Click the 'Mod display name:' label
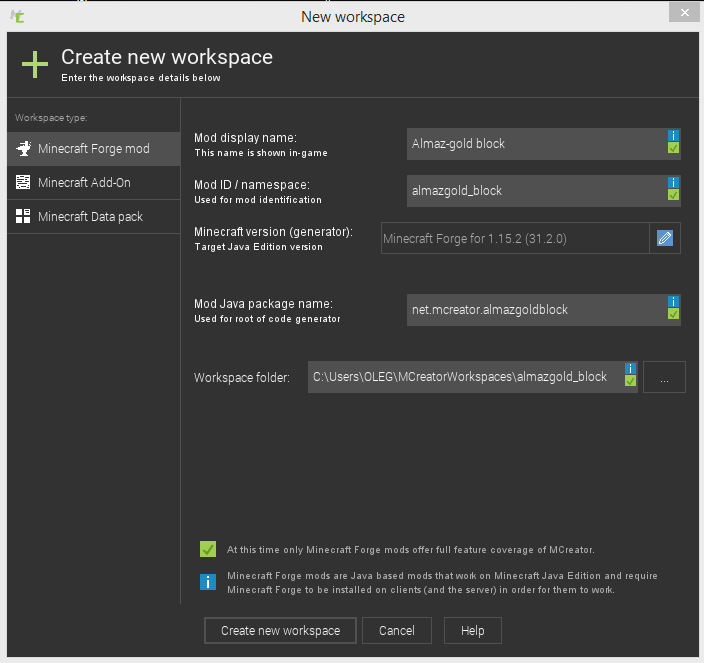The width and height of the screenshot is (704, 663). (x=245, y=138)
